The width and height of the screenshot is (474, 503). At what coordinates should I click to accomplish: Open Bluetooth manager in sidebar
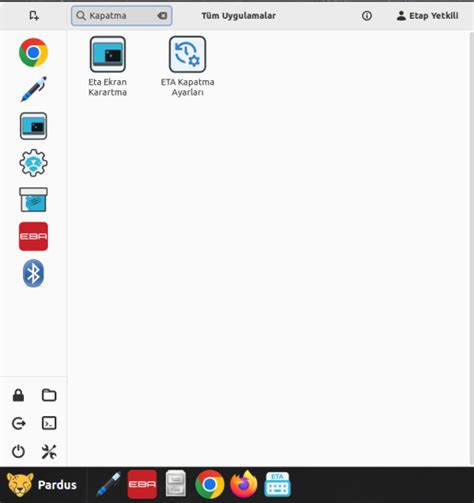coord(33,273)
